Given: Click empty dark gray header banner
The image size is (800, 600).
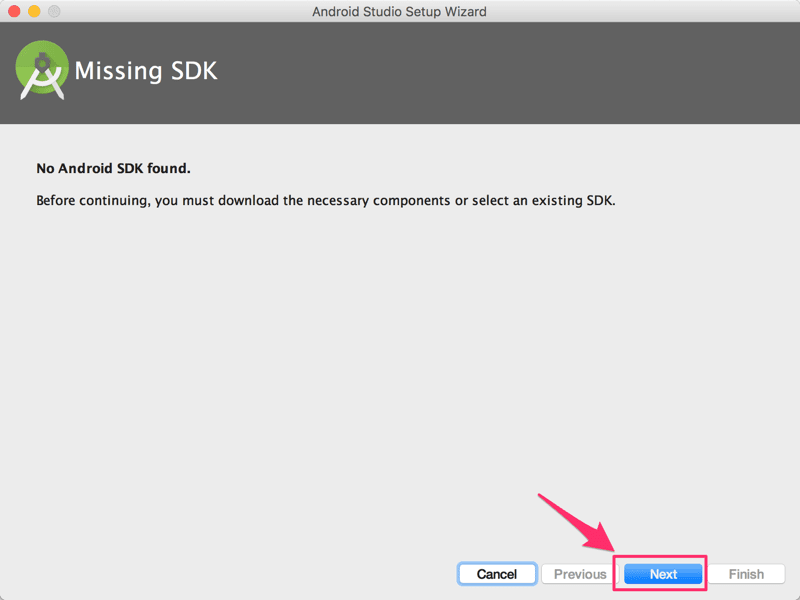Looking at the screenshot, I should (510, 72).
